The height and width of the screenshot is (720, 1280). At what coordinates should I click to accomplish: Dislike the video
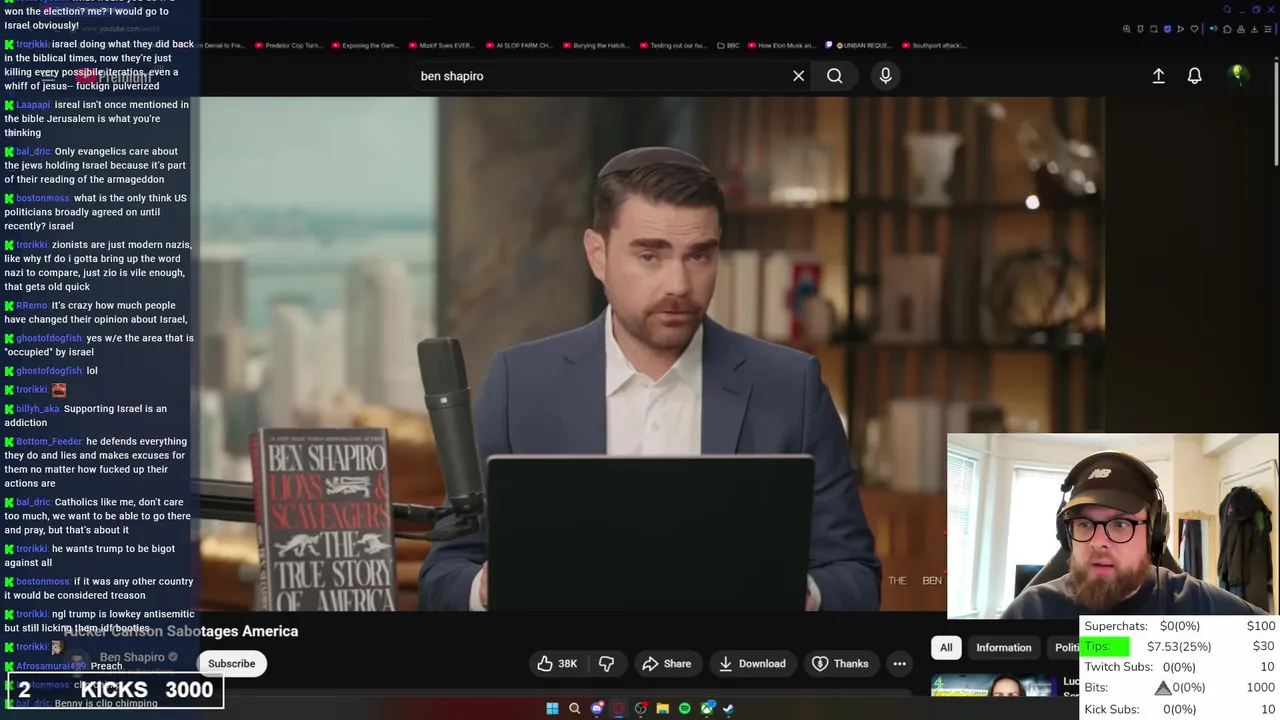606,663
